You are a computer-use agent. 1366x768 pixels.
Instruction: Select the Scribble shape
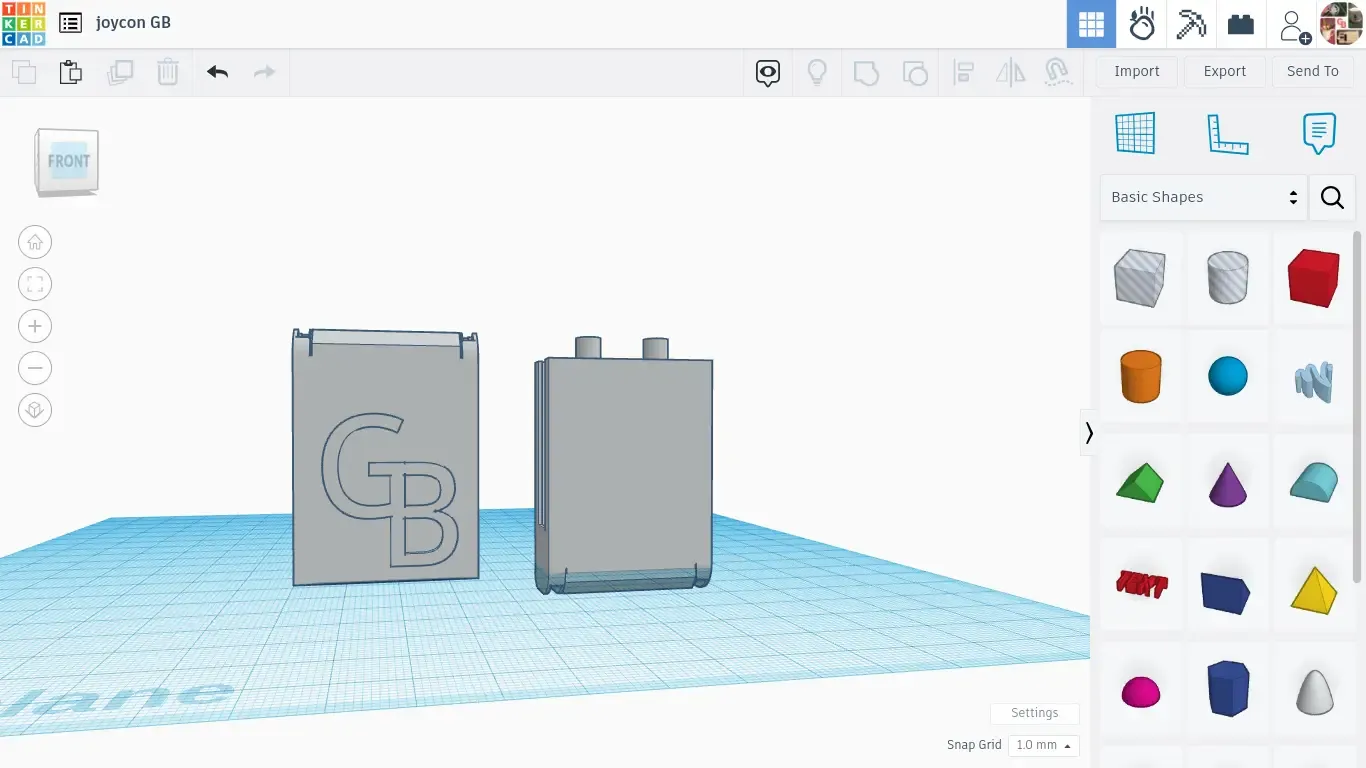tap(1313, 380)
